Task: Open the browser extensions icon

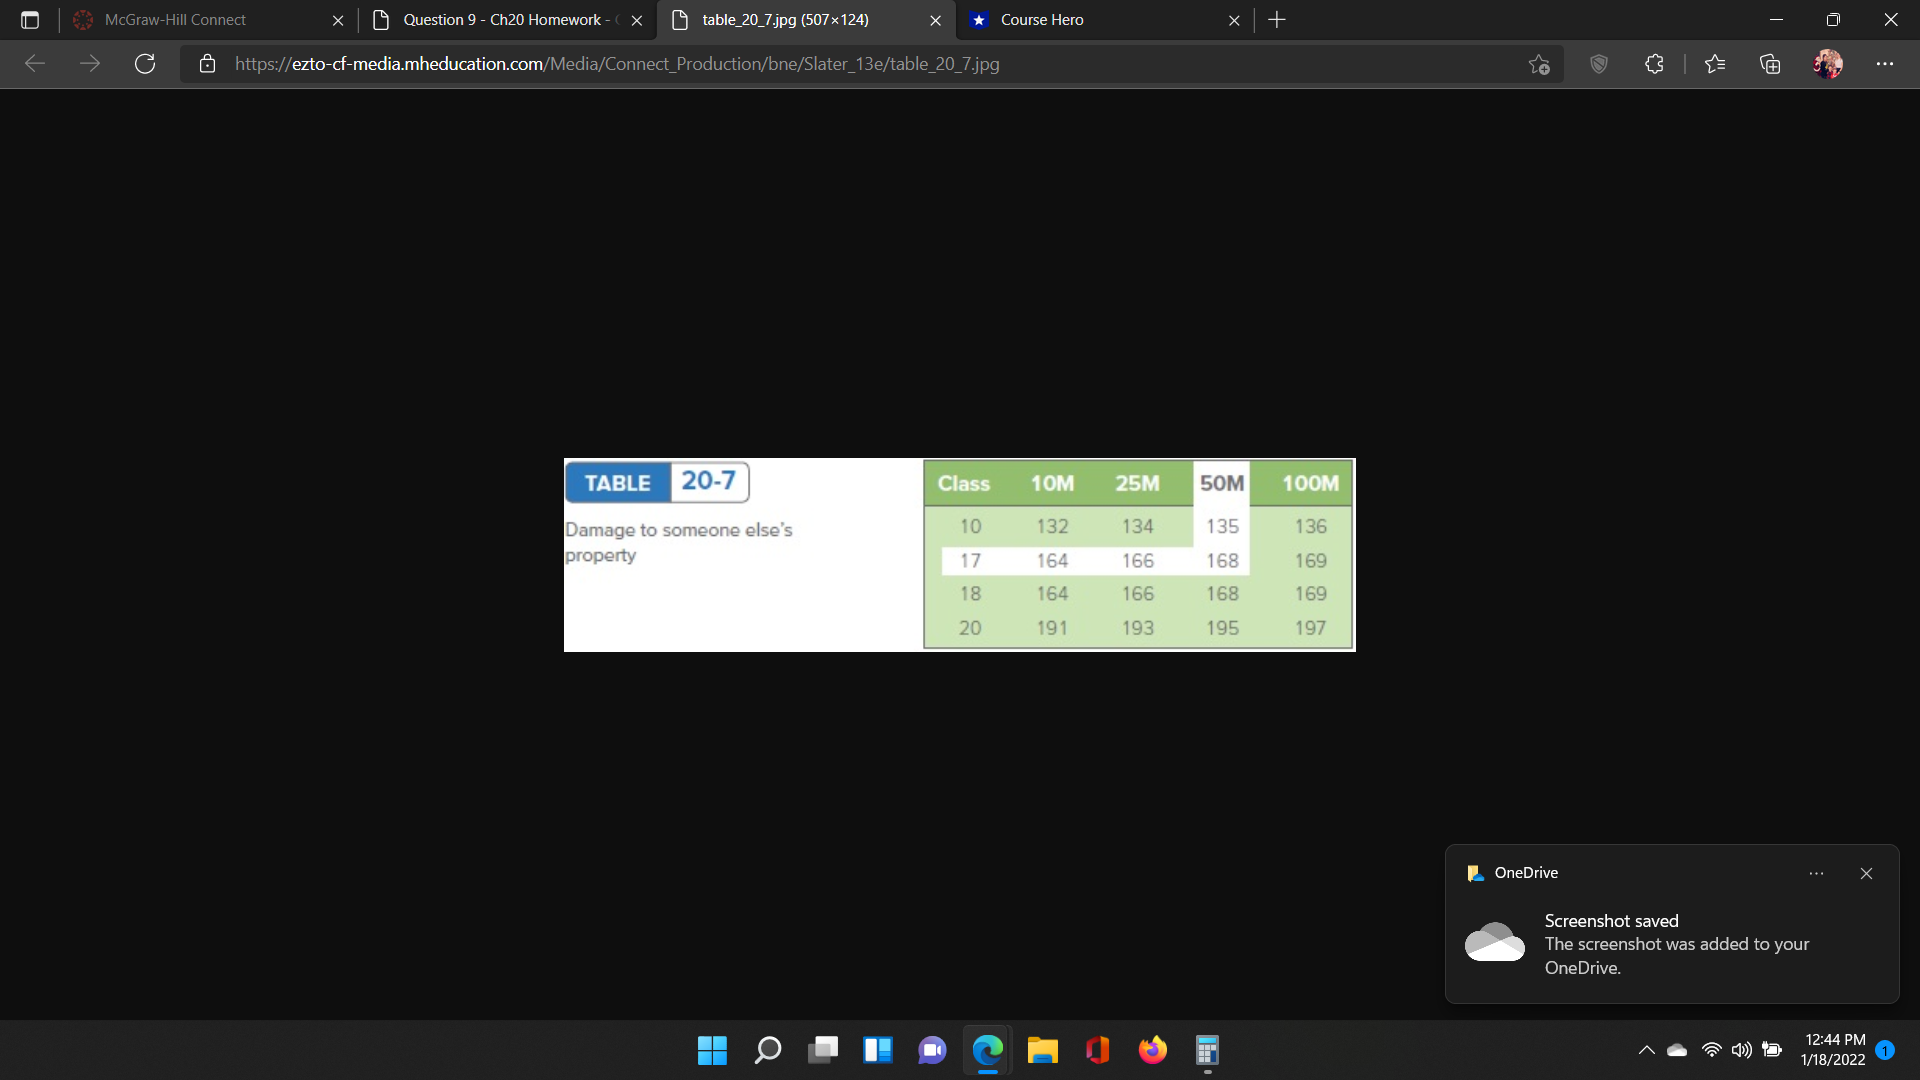Action: [x=1654, y=63]
